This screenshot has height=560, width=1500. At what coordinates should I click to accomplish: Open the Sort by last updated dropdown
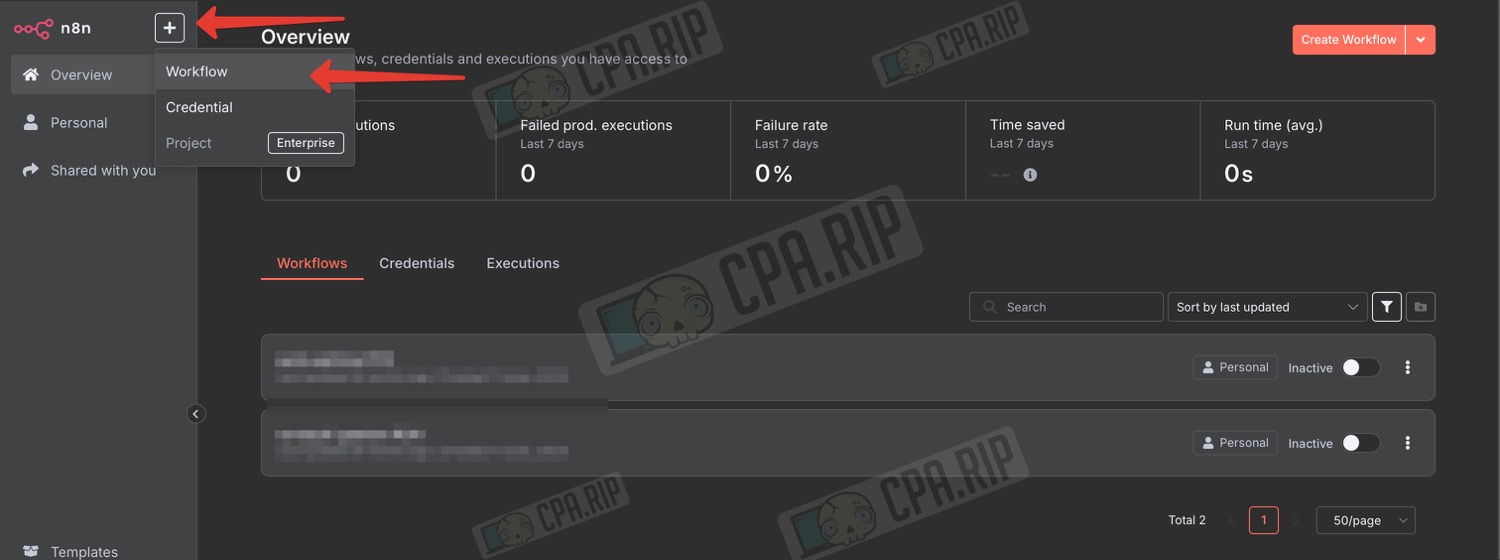[x=1267, y=307]
